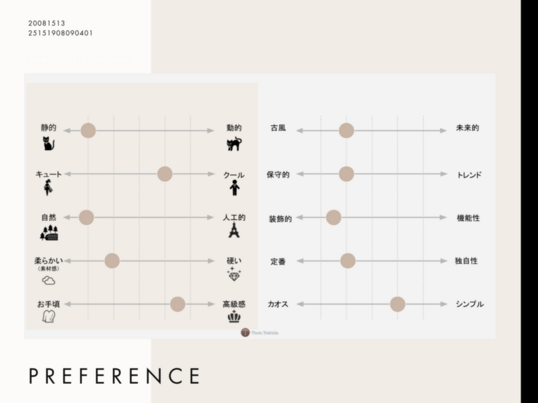Click the 独自性 label

(x=466, y=261)
